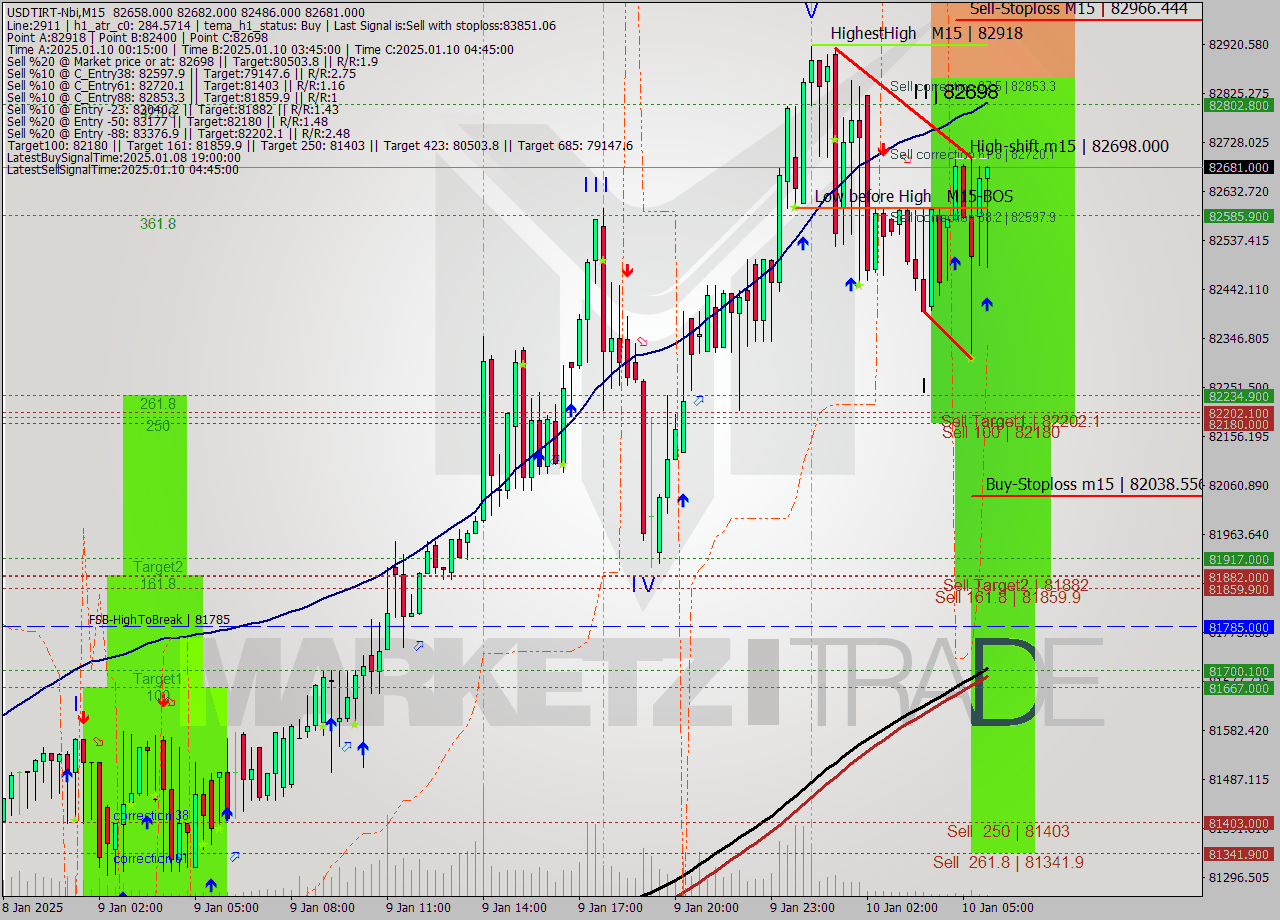Click the green 81700.100 price tag
Viewport: 1280px width, 920px height.
[x=1239, y=671]
